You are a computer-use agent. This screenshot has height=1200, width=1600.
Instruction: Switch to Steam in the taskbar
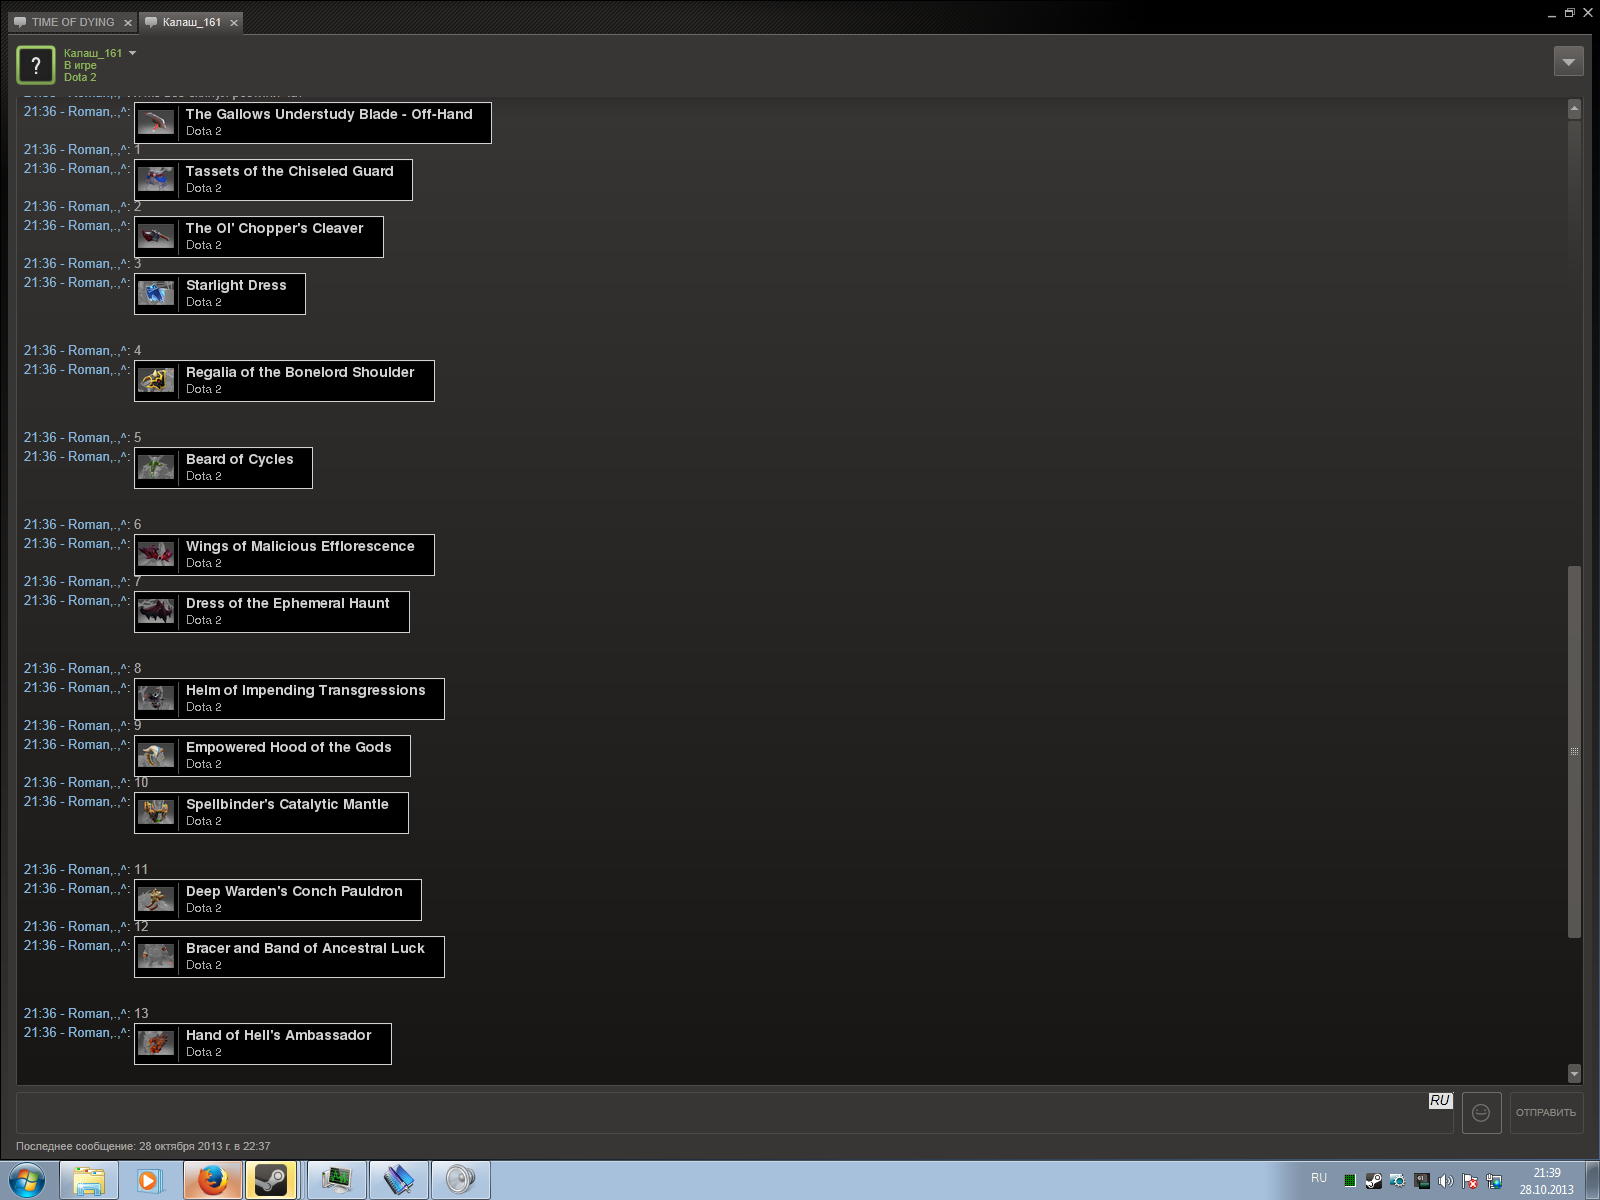271,1181
